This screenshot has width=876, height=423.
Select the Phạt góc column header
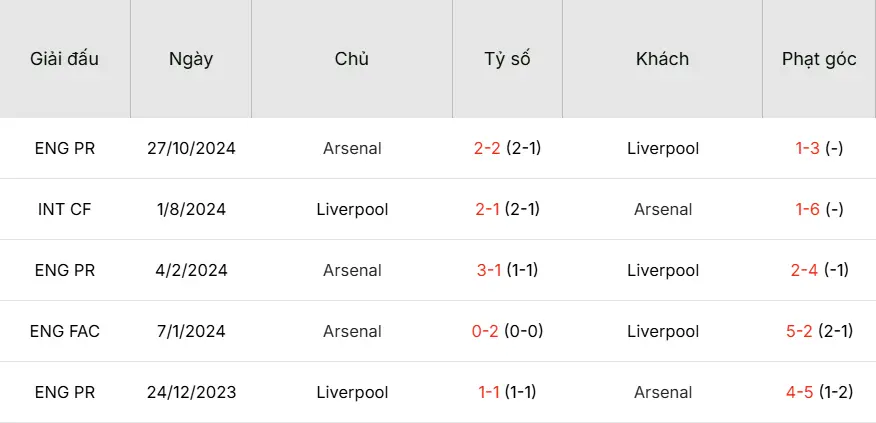coord(819,59)
